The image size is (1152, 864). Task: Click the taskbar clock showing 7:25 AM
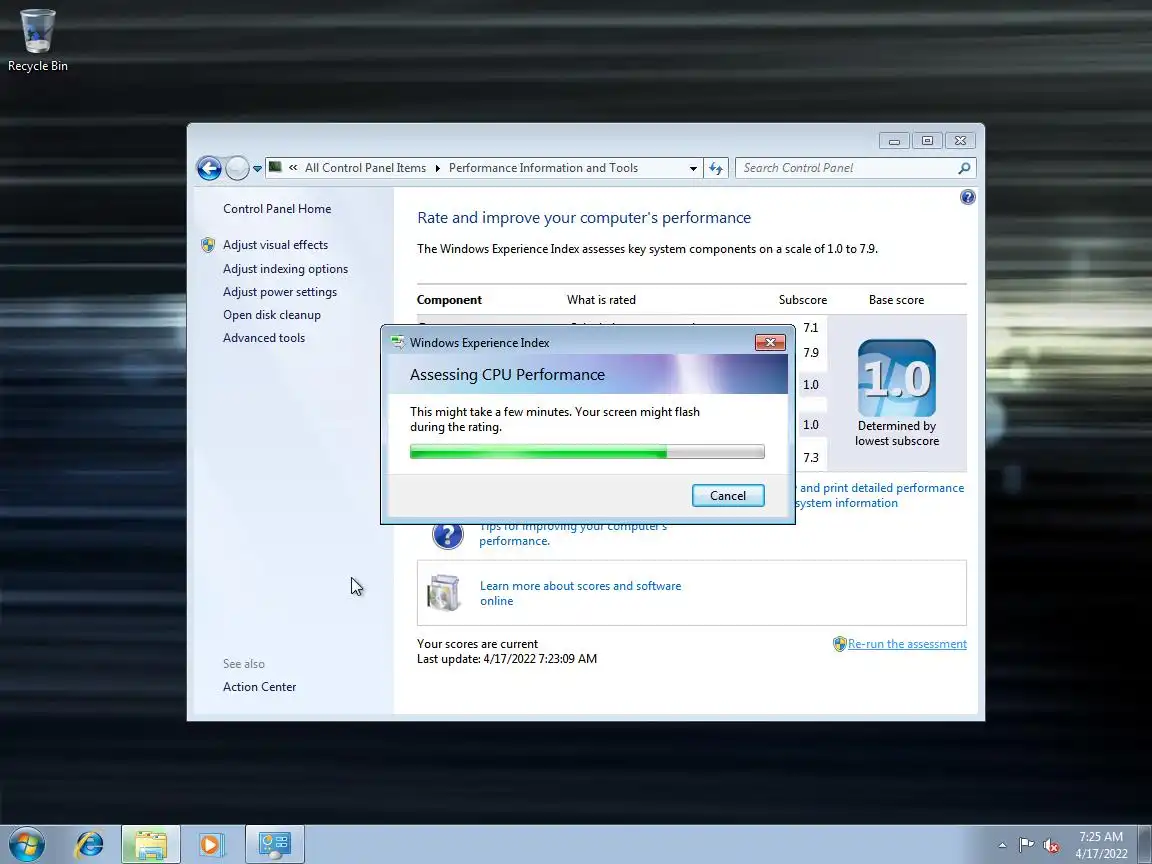(1101, 845)
